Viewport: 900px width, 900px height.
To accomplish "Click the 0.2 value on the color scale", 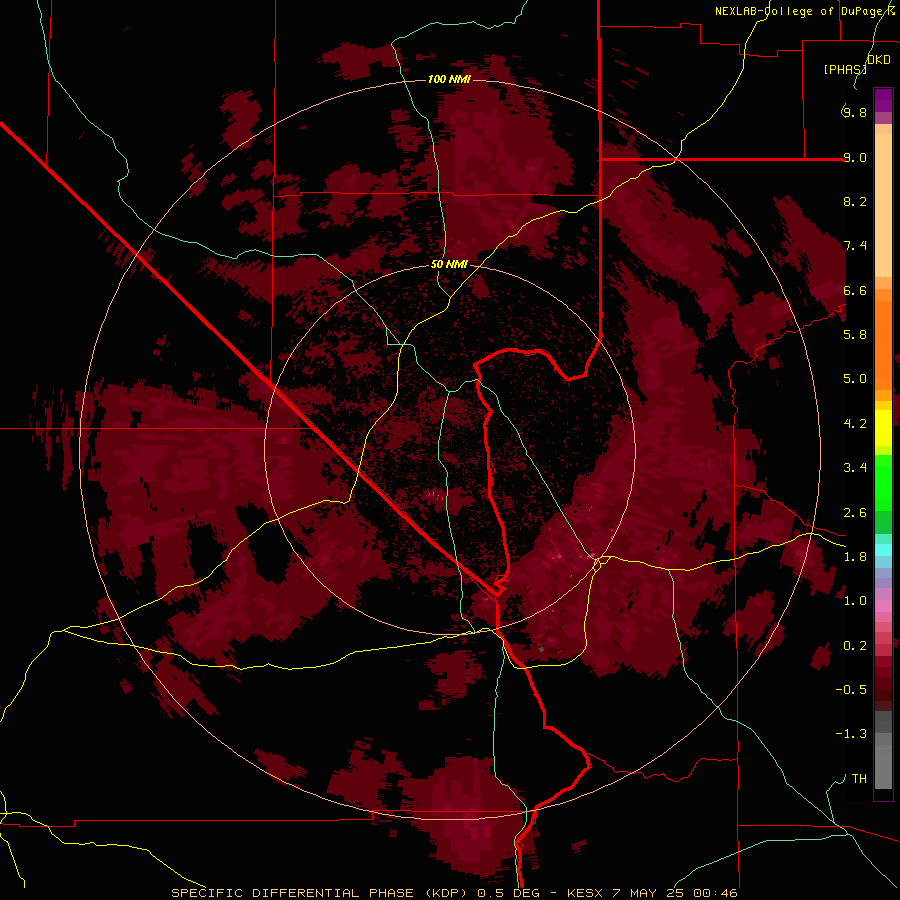I will point(855,646).
